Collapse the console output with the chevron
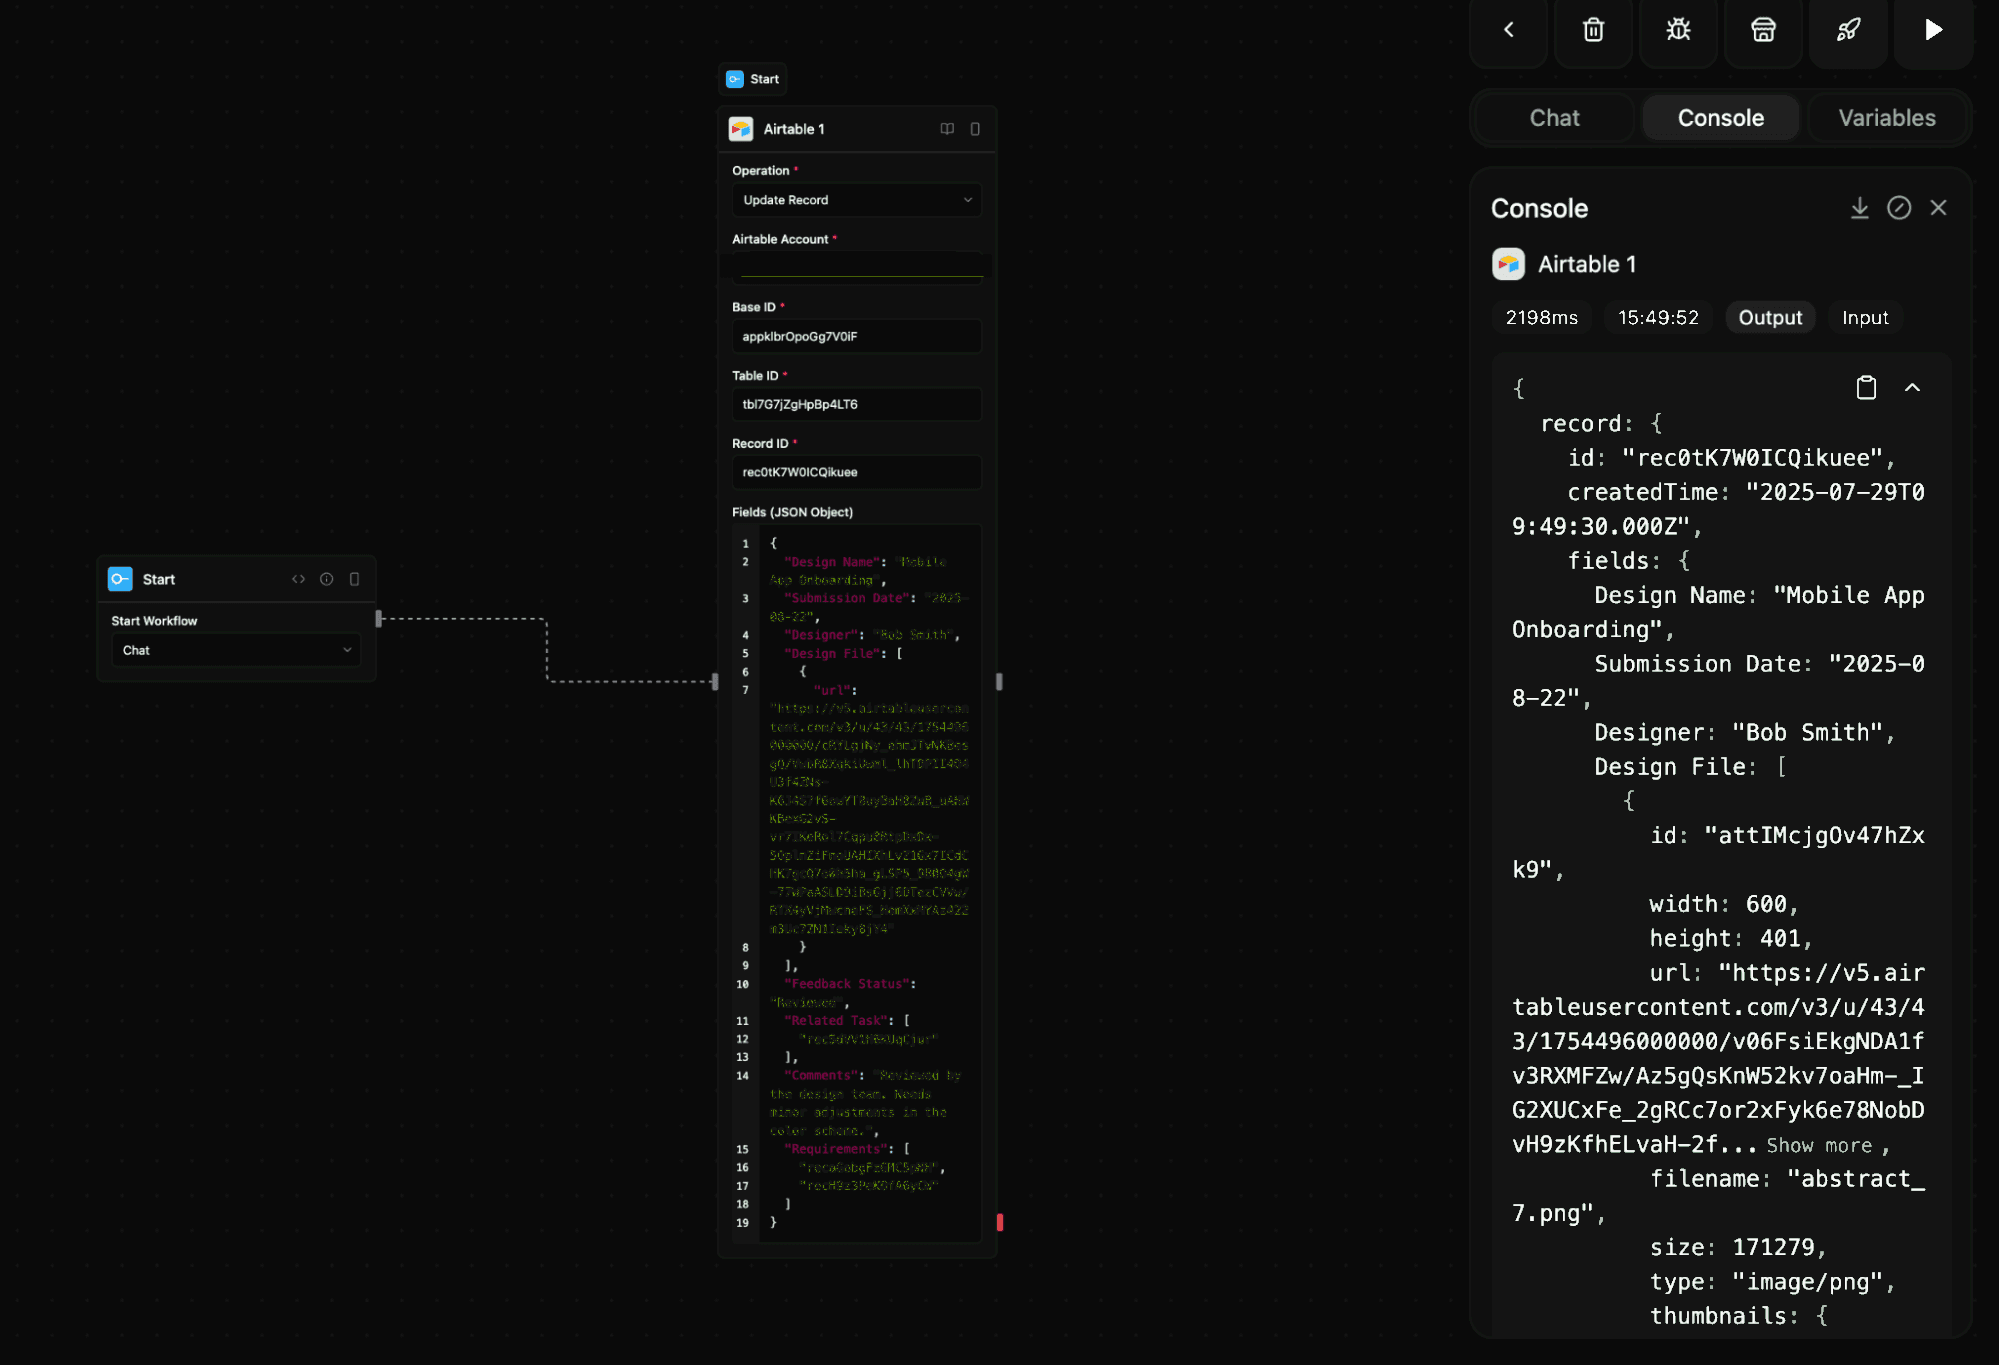This screenshot has height=1365, width=1999. pyautogui.click(x=1913, y=387)
